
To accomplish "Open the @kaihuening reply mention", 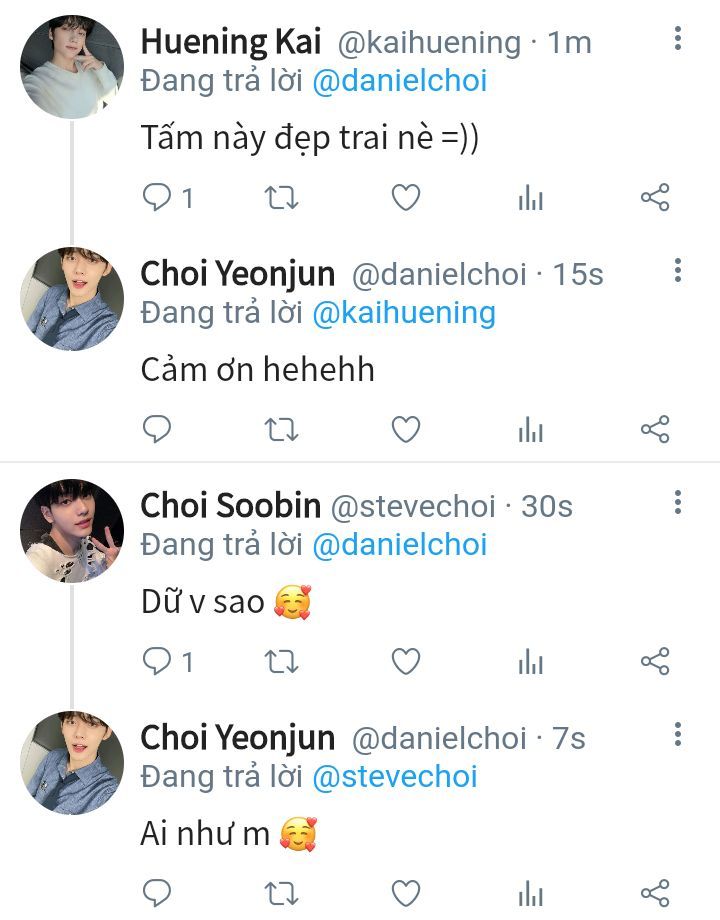I will (404, 313).
